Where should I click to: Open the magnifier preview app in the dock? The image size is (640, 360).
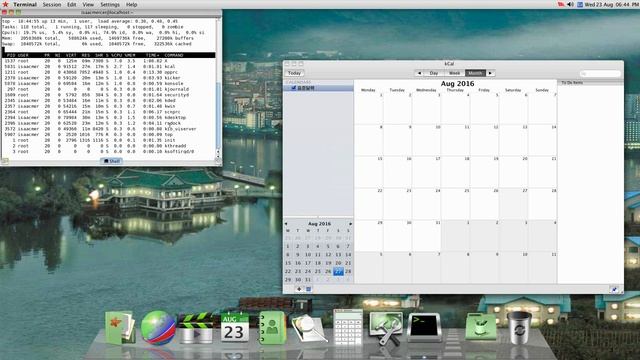coord(309,329)
